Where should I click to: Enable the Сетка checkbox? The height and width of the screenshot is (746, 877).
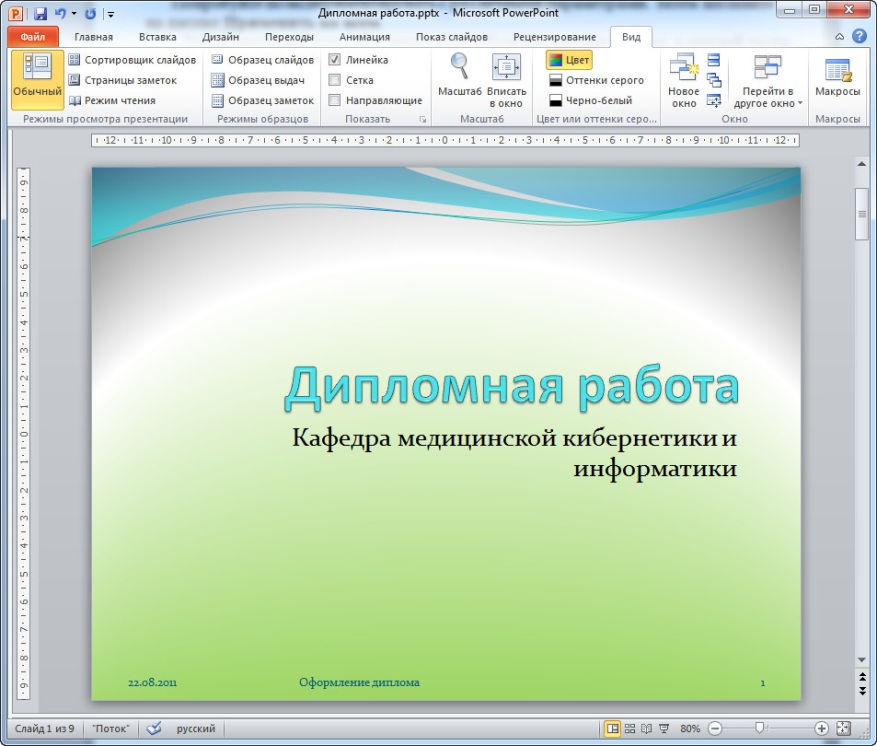(334, 80)
